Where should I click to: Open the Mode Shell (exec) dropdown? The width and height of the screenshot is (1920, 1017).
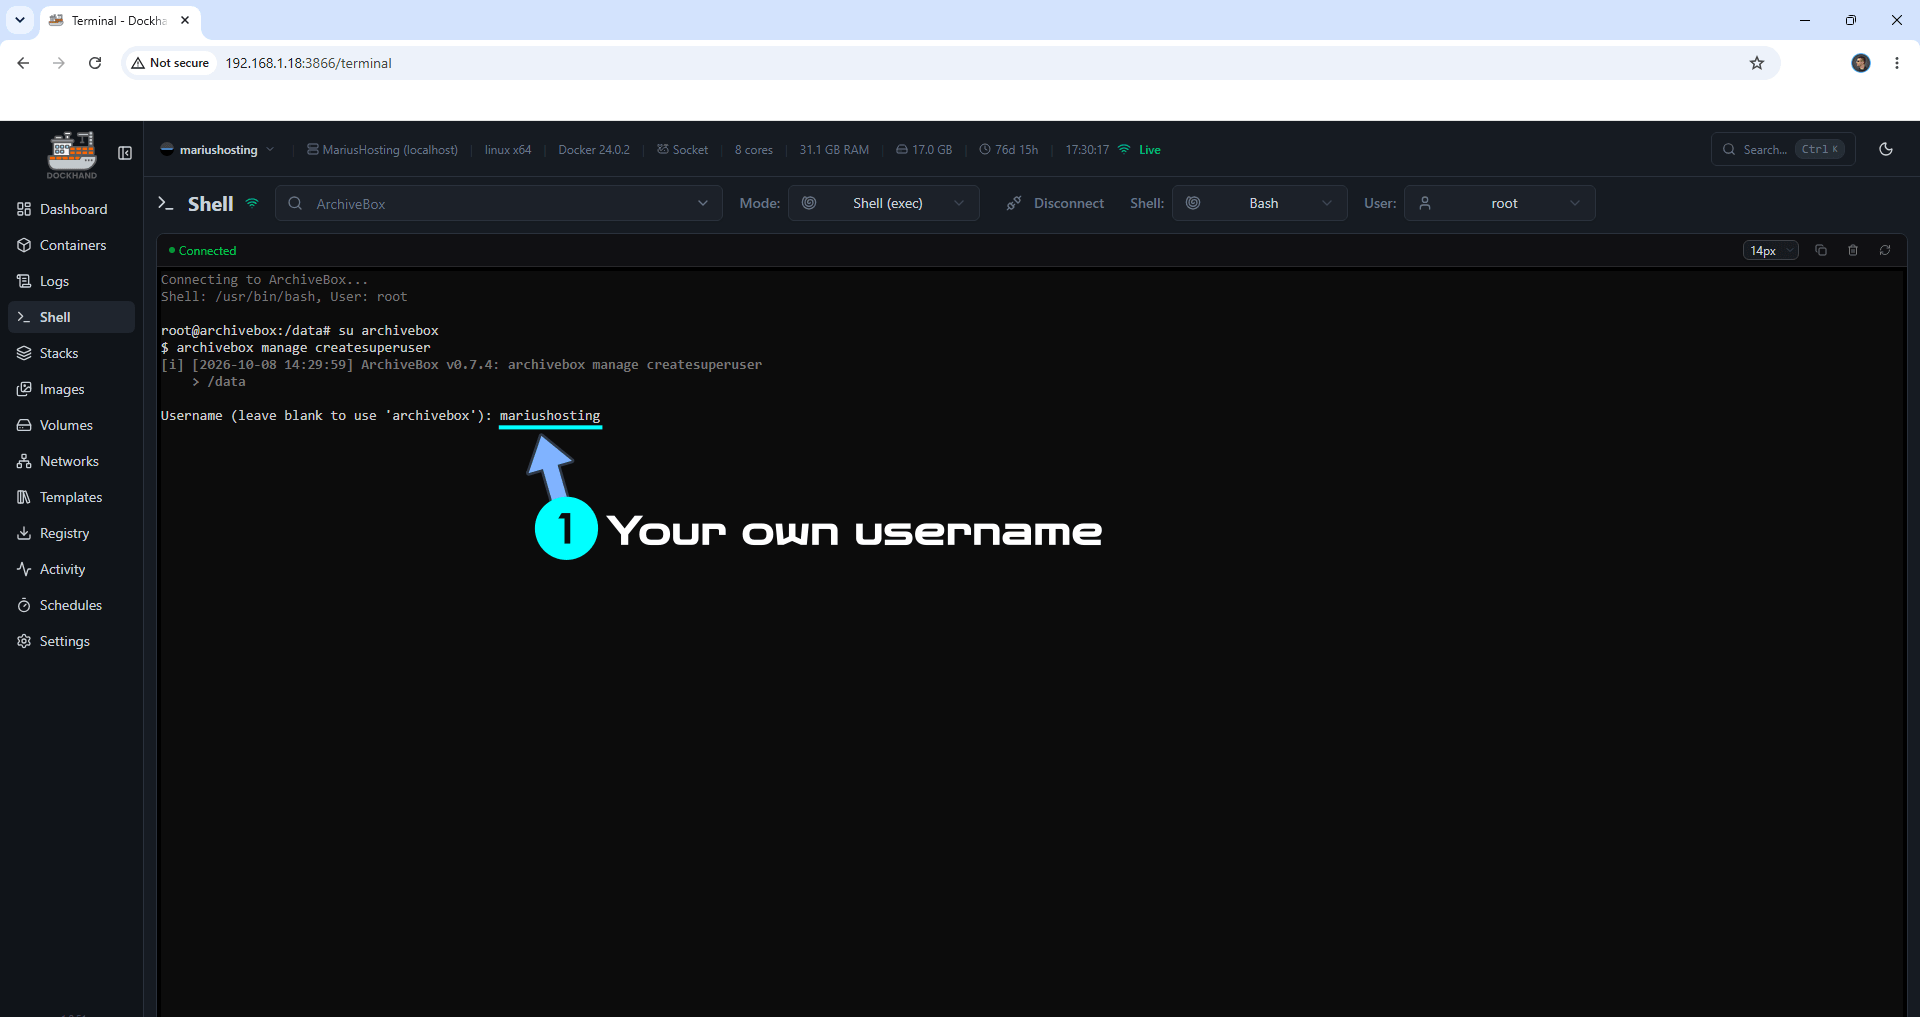point(884,203)
